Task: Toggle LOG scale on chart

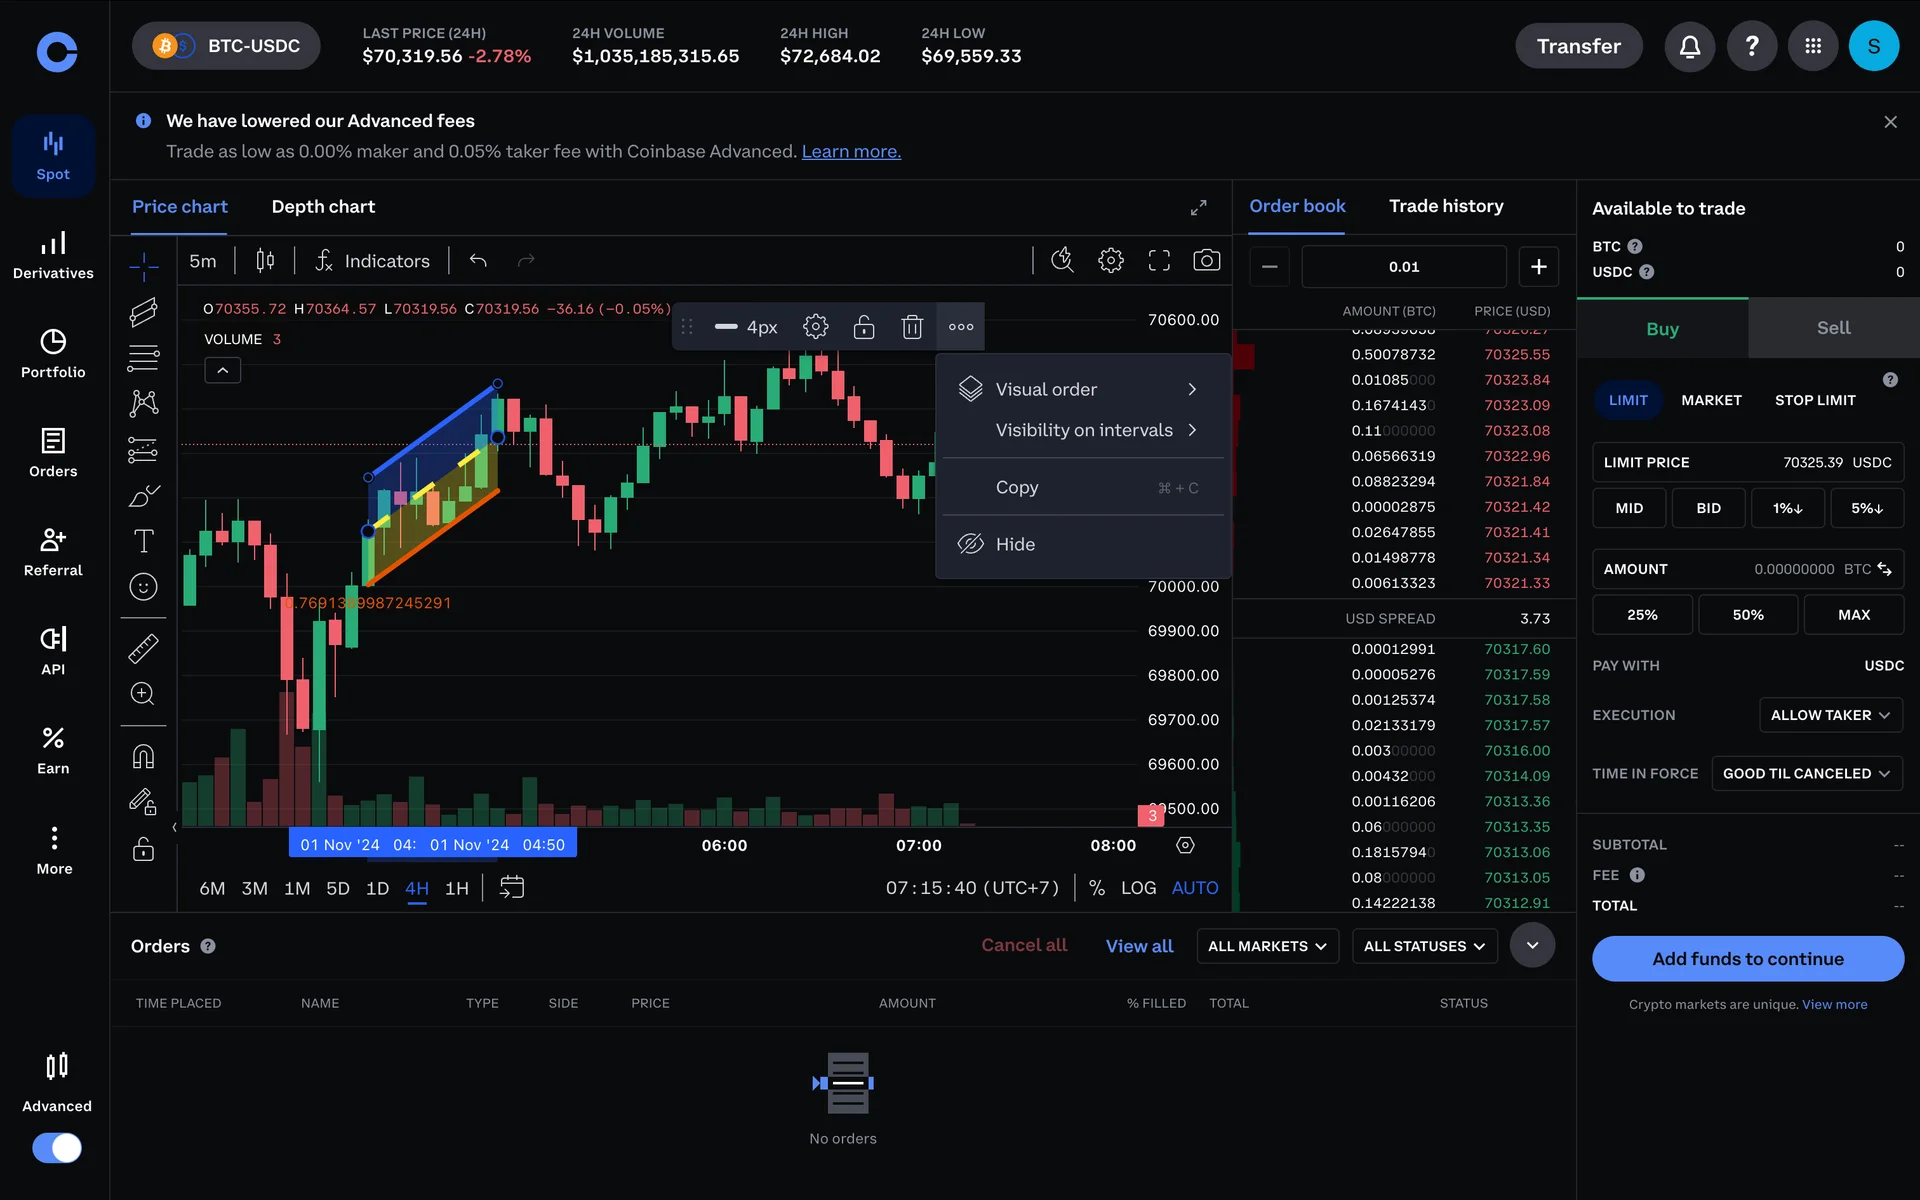Action: (1138, 888)
